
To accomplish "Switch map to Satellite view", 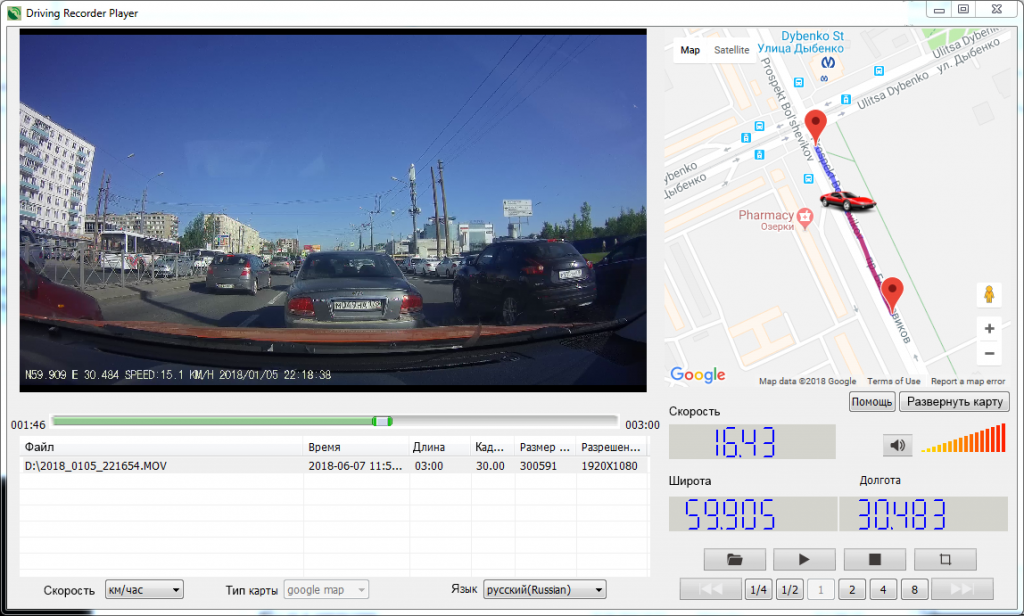I will [731, 49].
